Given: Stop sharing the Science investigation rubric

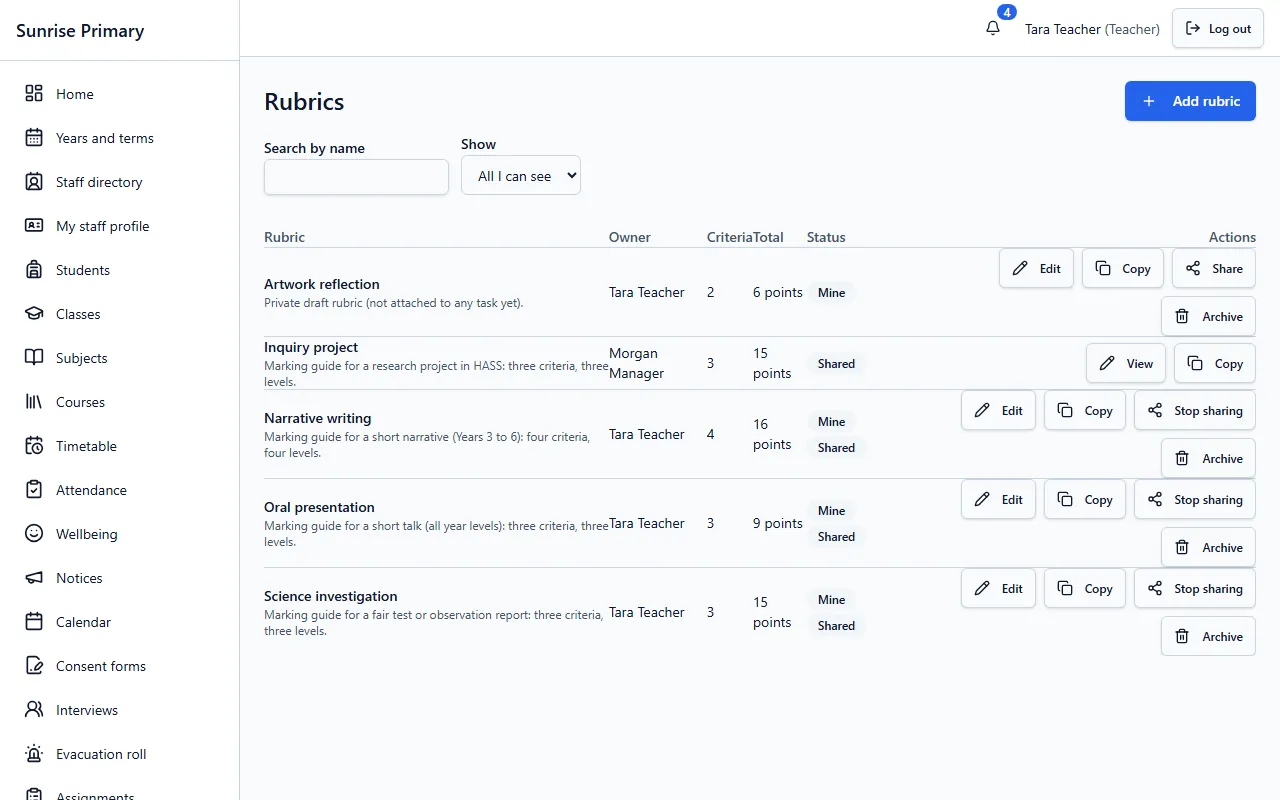Looking at the screenshot, I should coord(1195,588).
